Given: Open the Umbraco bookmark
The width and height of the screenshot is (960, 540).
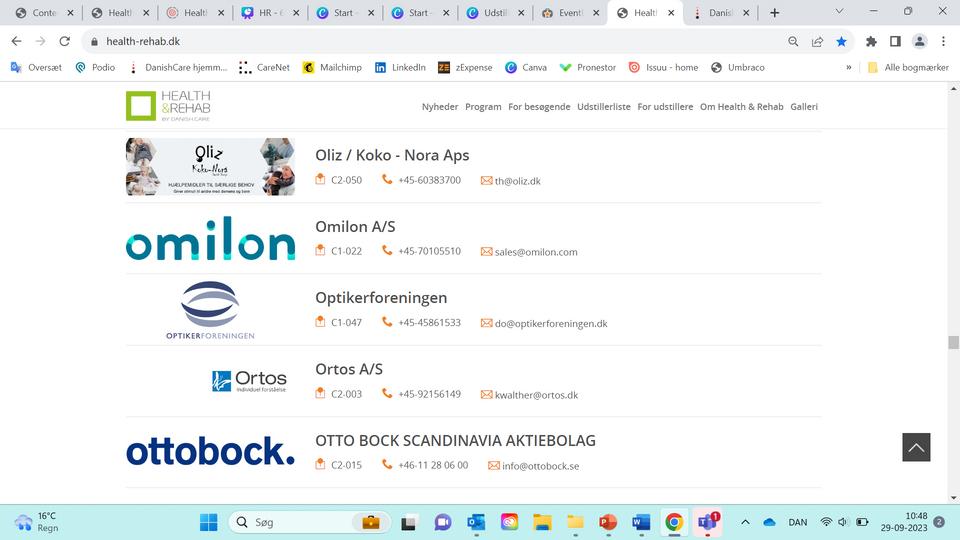Looking at the screenshot, I should pyautogui.click(x=737, y=67).
